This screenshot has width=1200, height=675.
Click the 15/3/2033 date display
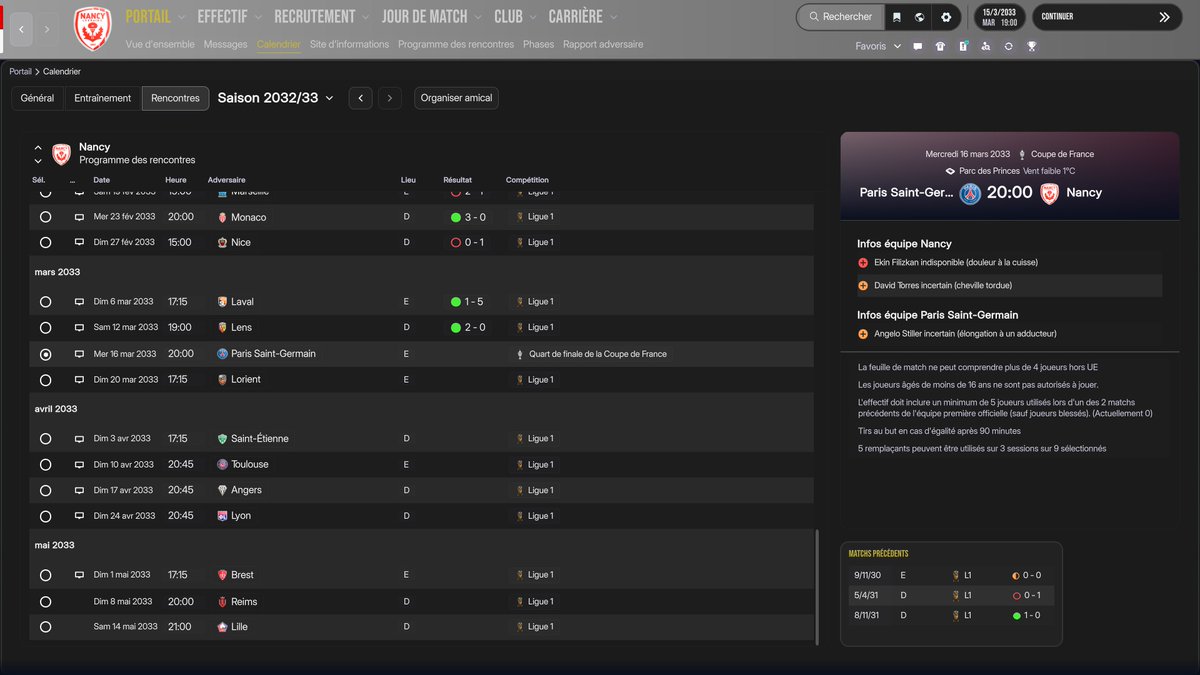1000,17
